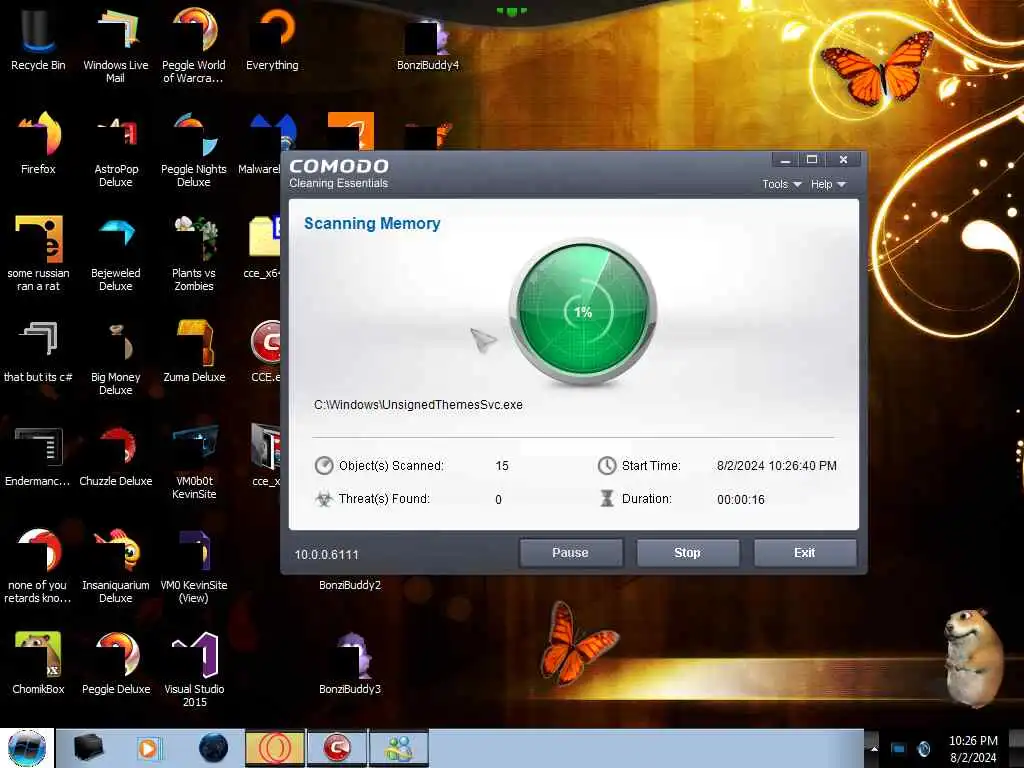Open the Windows Start menu
The width and height of the screenshot is (1024, 768).
tap(27, 748)
